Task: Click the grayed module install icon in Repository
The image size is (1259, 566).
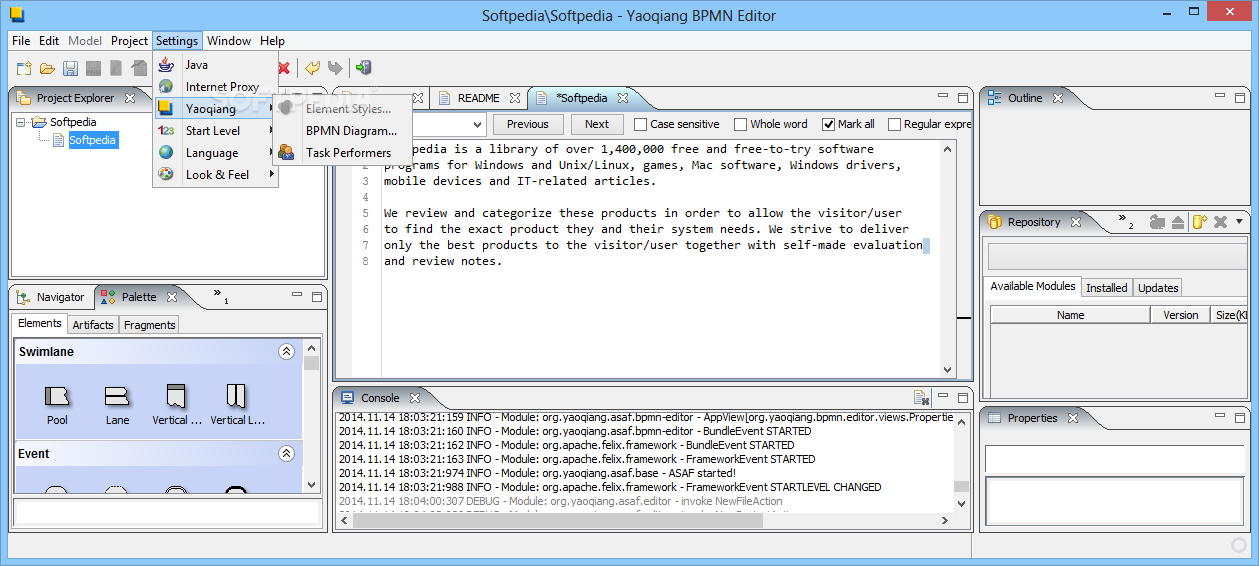Action: pos(1157,222)
